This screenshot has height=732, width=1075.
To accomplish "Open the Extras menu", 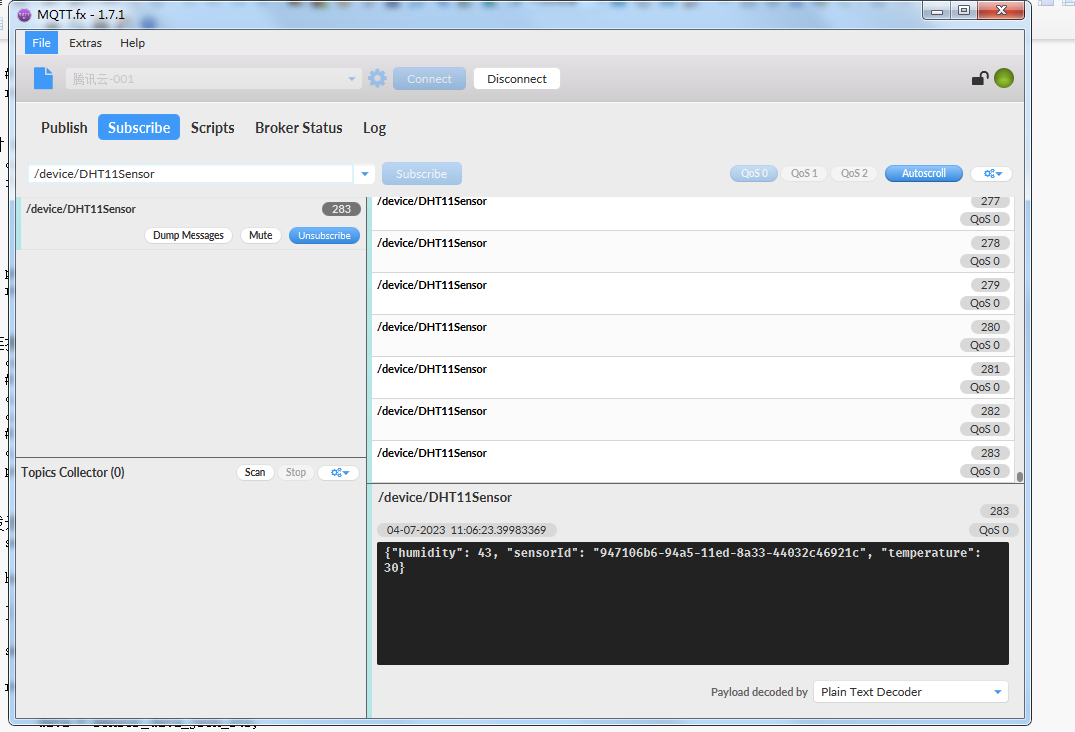I will pos(85,42).
